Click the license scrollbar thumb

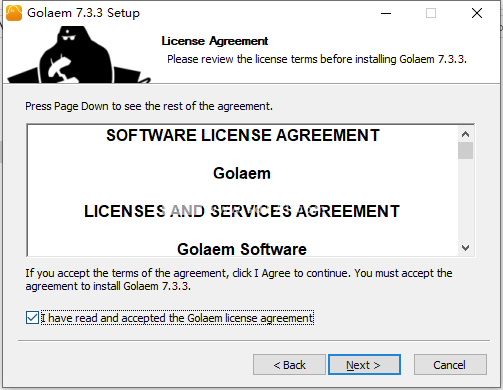465,151
